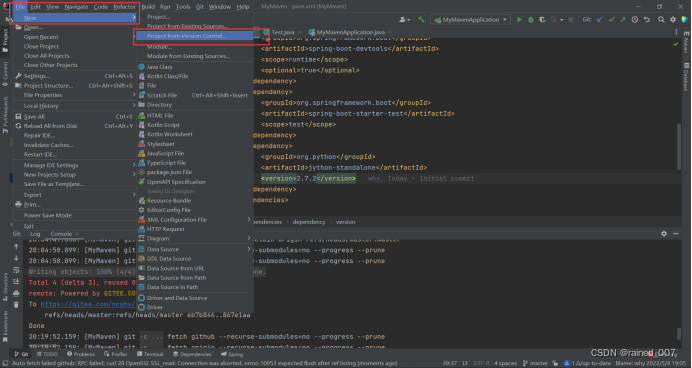Show Git history clock icon
This screenshot has width=692, height=368.
(x=635, y=19)
